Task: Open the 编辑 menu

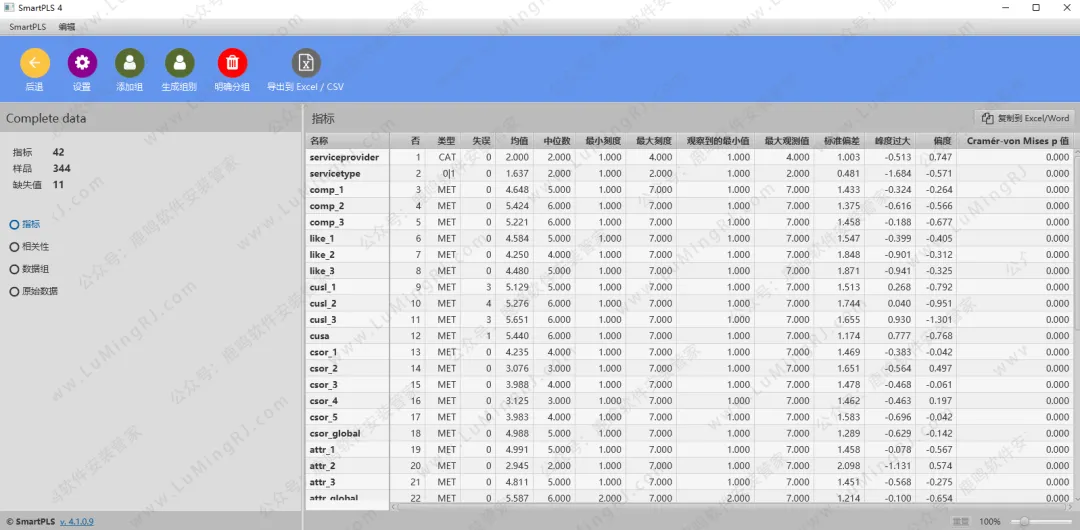Action: [x=67, y=27]
